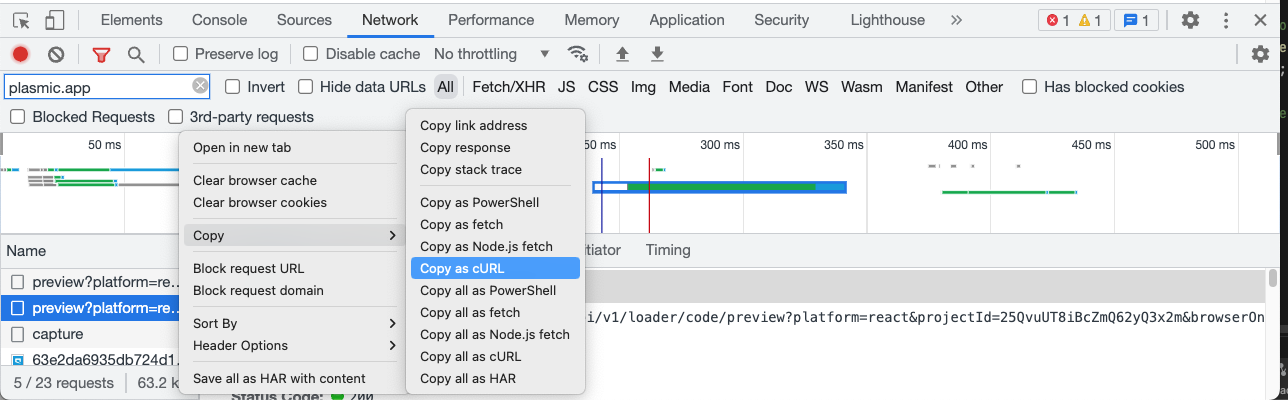Toggle the device toolbar icon
1288x400 pixels.
[x=55, y=20]
